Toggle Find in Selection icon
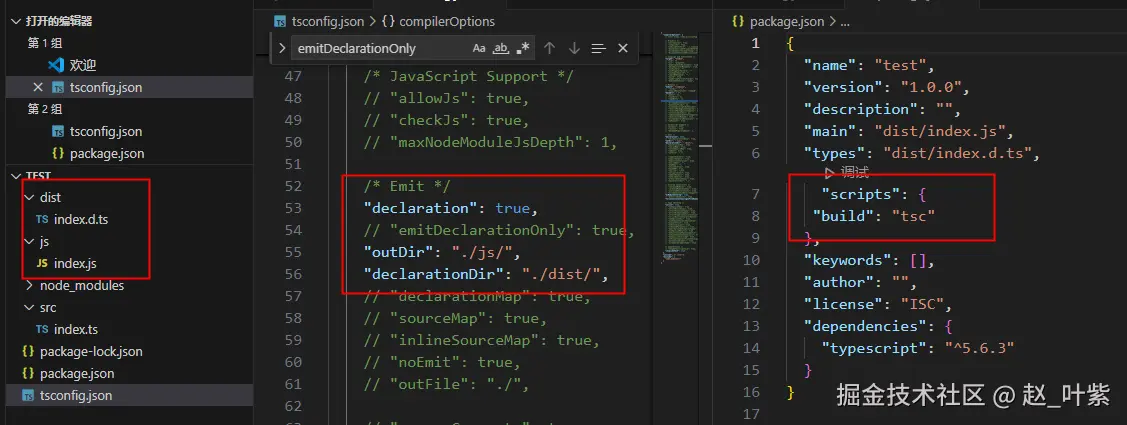 (x=599, y=48)
